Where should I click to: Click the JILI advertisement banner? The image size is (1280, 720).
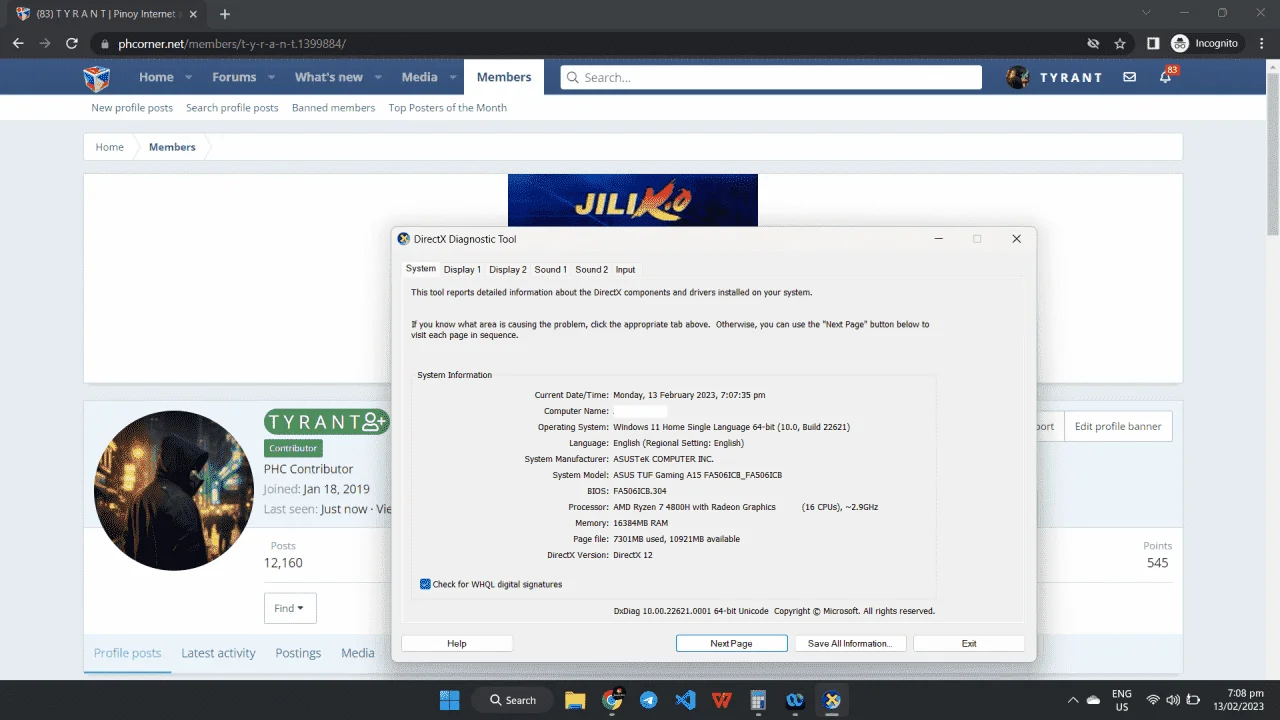click(633, 201)
